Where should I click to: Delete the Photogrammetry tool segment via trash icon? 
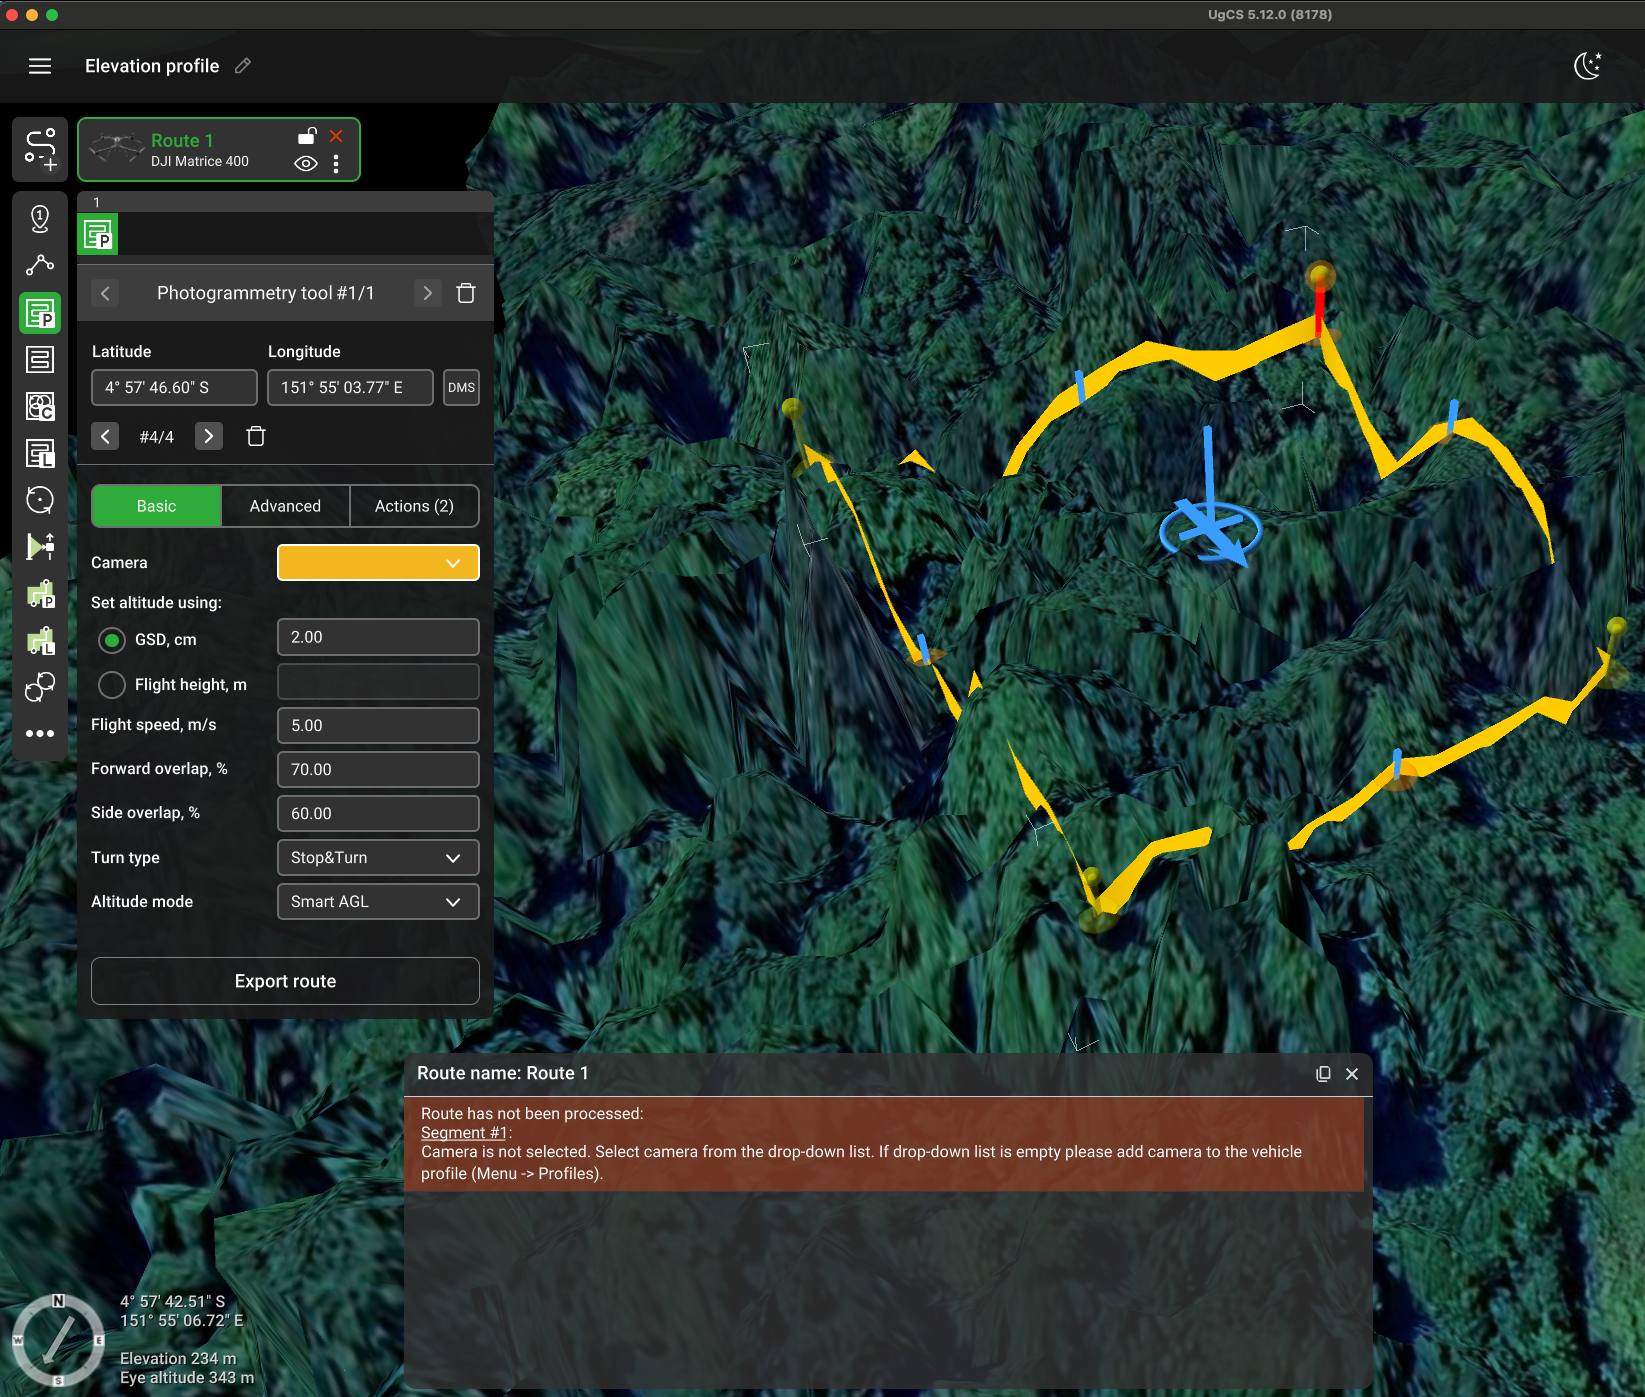466,293
